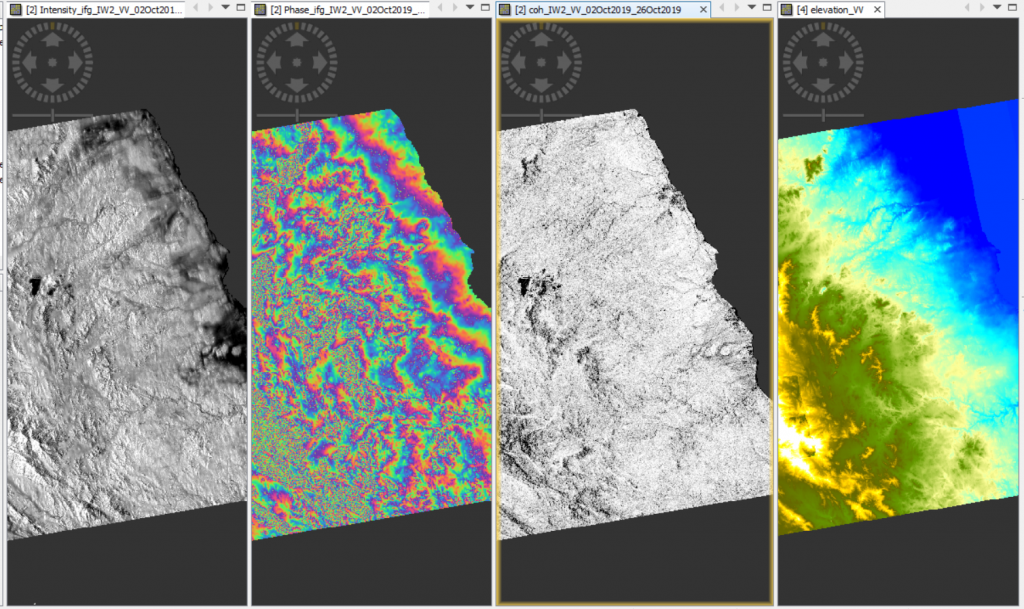Click the rotation ring marker in elevation_VV view
Screen dimensions: 1024x609
[x=823, y=26]
